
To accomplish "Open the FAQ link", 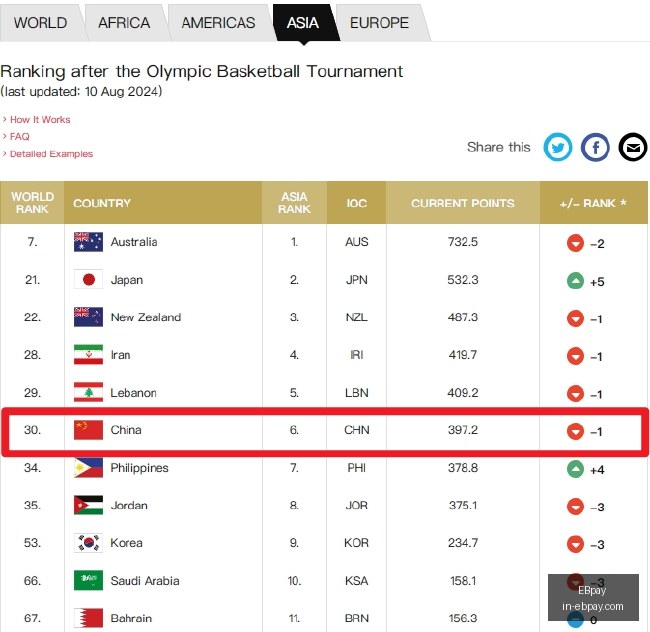I will point(19,137).
